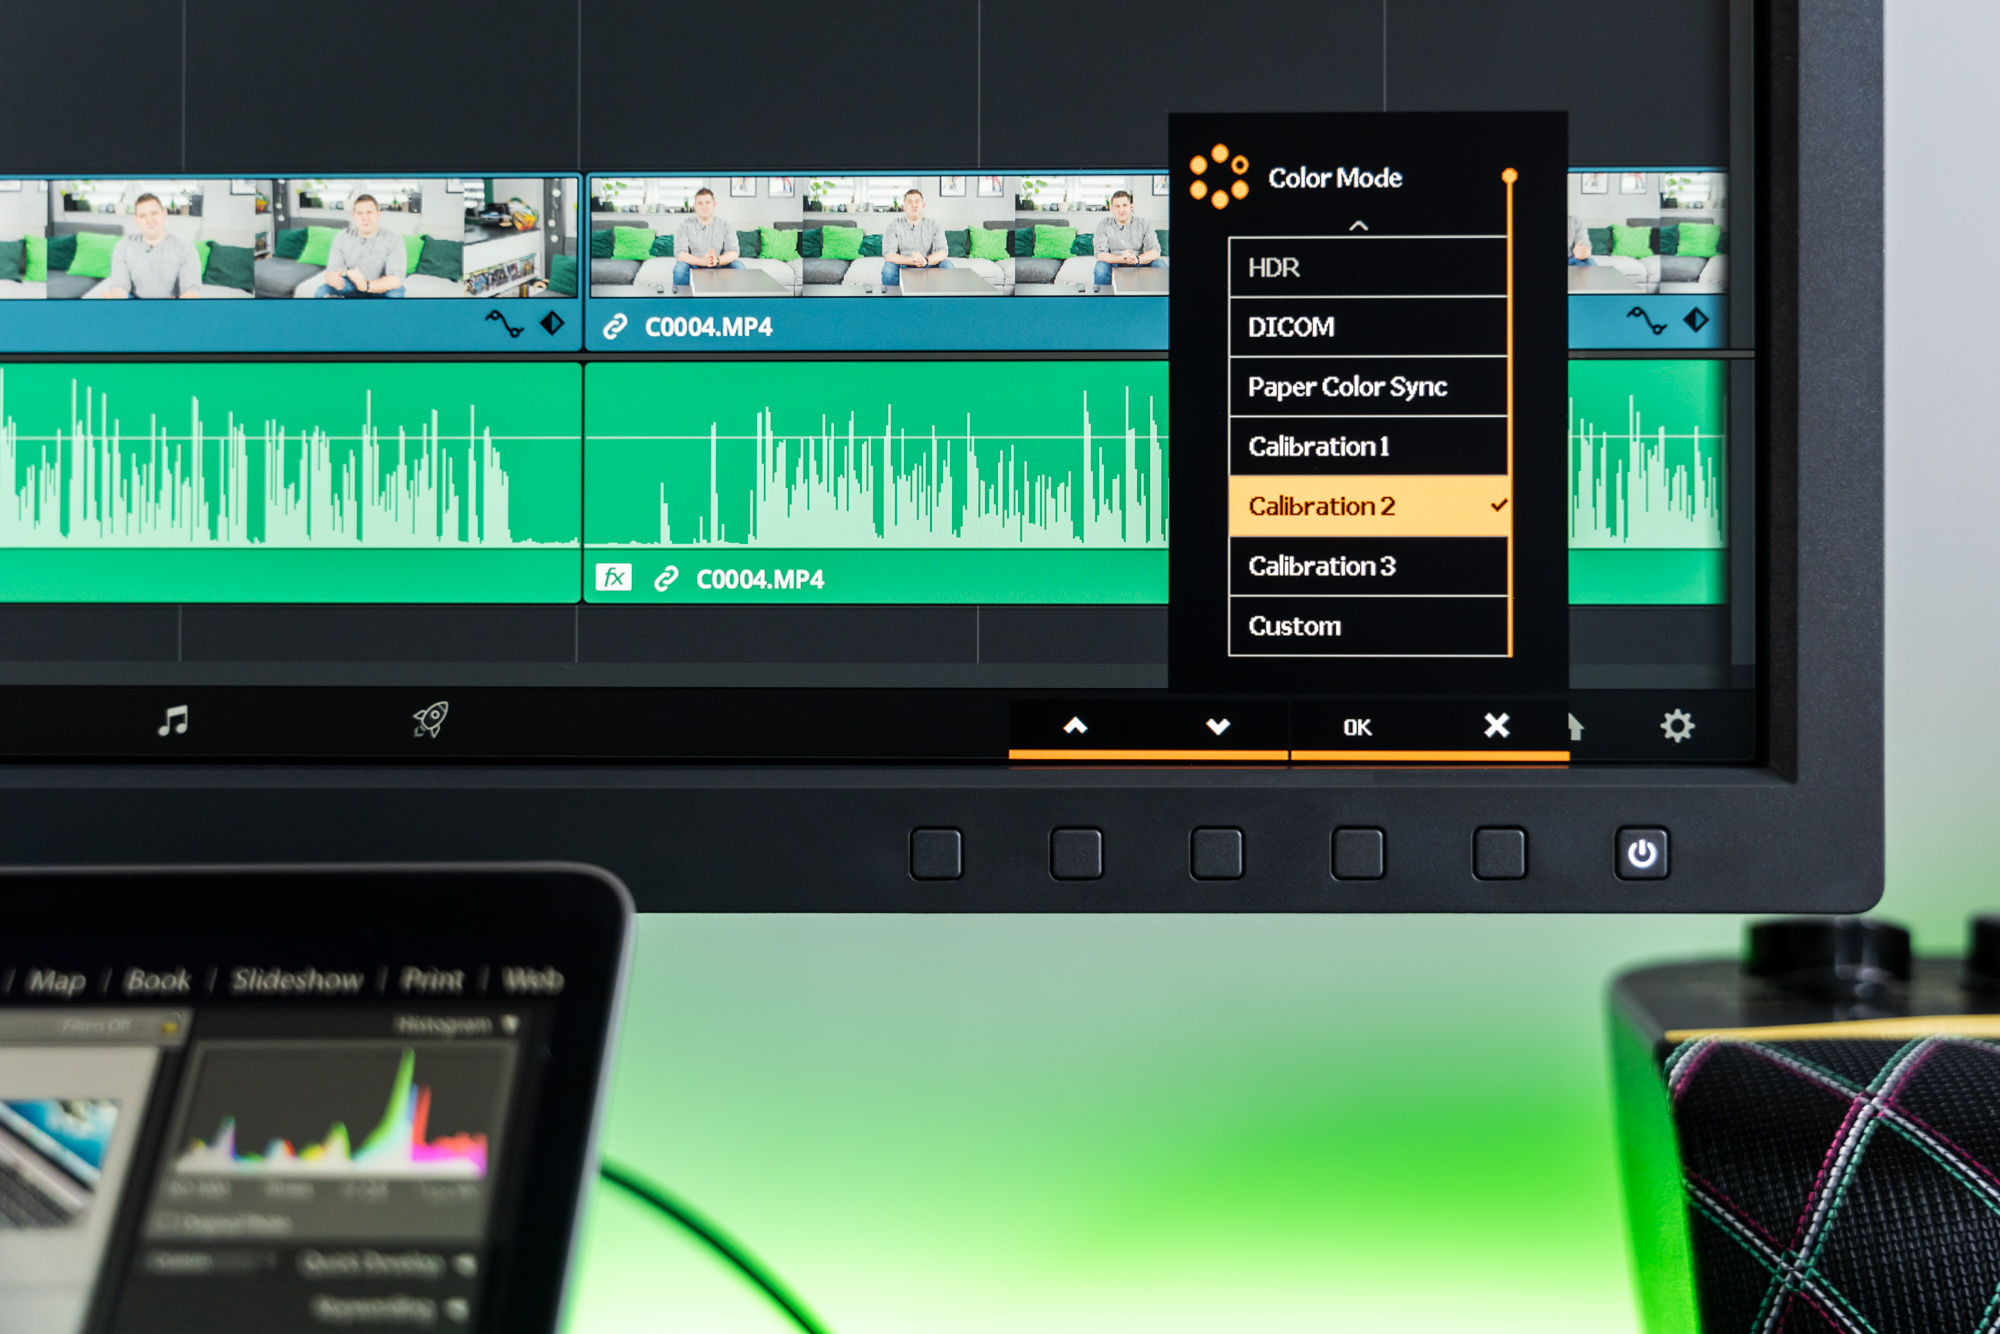
Task: Open Map module on the laptop
Action: point(57,982)
